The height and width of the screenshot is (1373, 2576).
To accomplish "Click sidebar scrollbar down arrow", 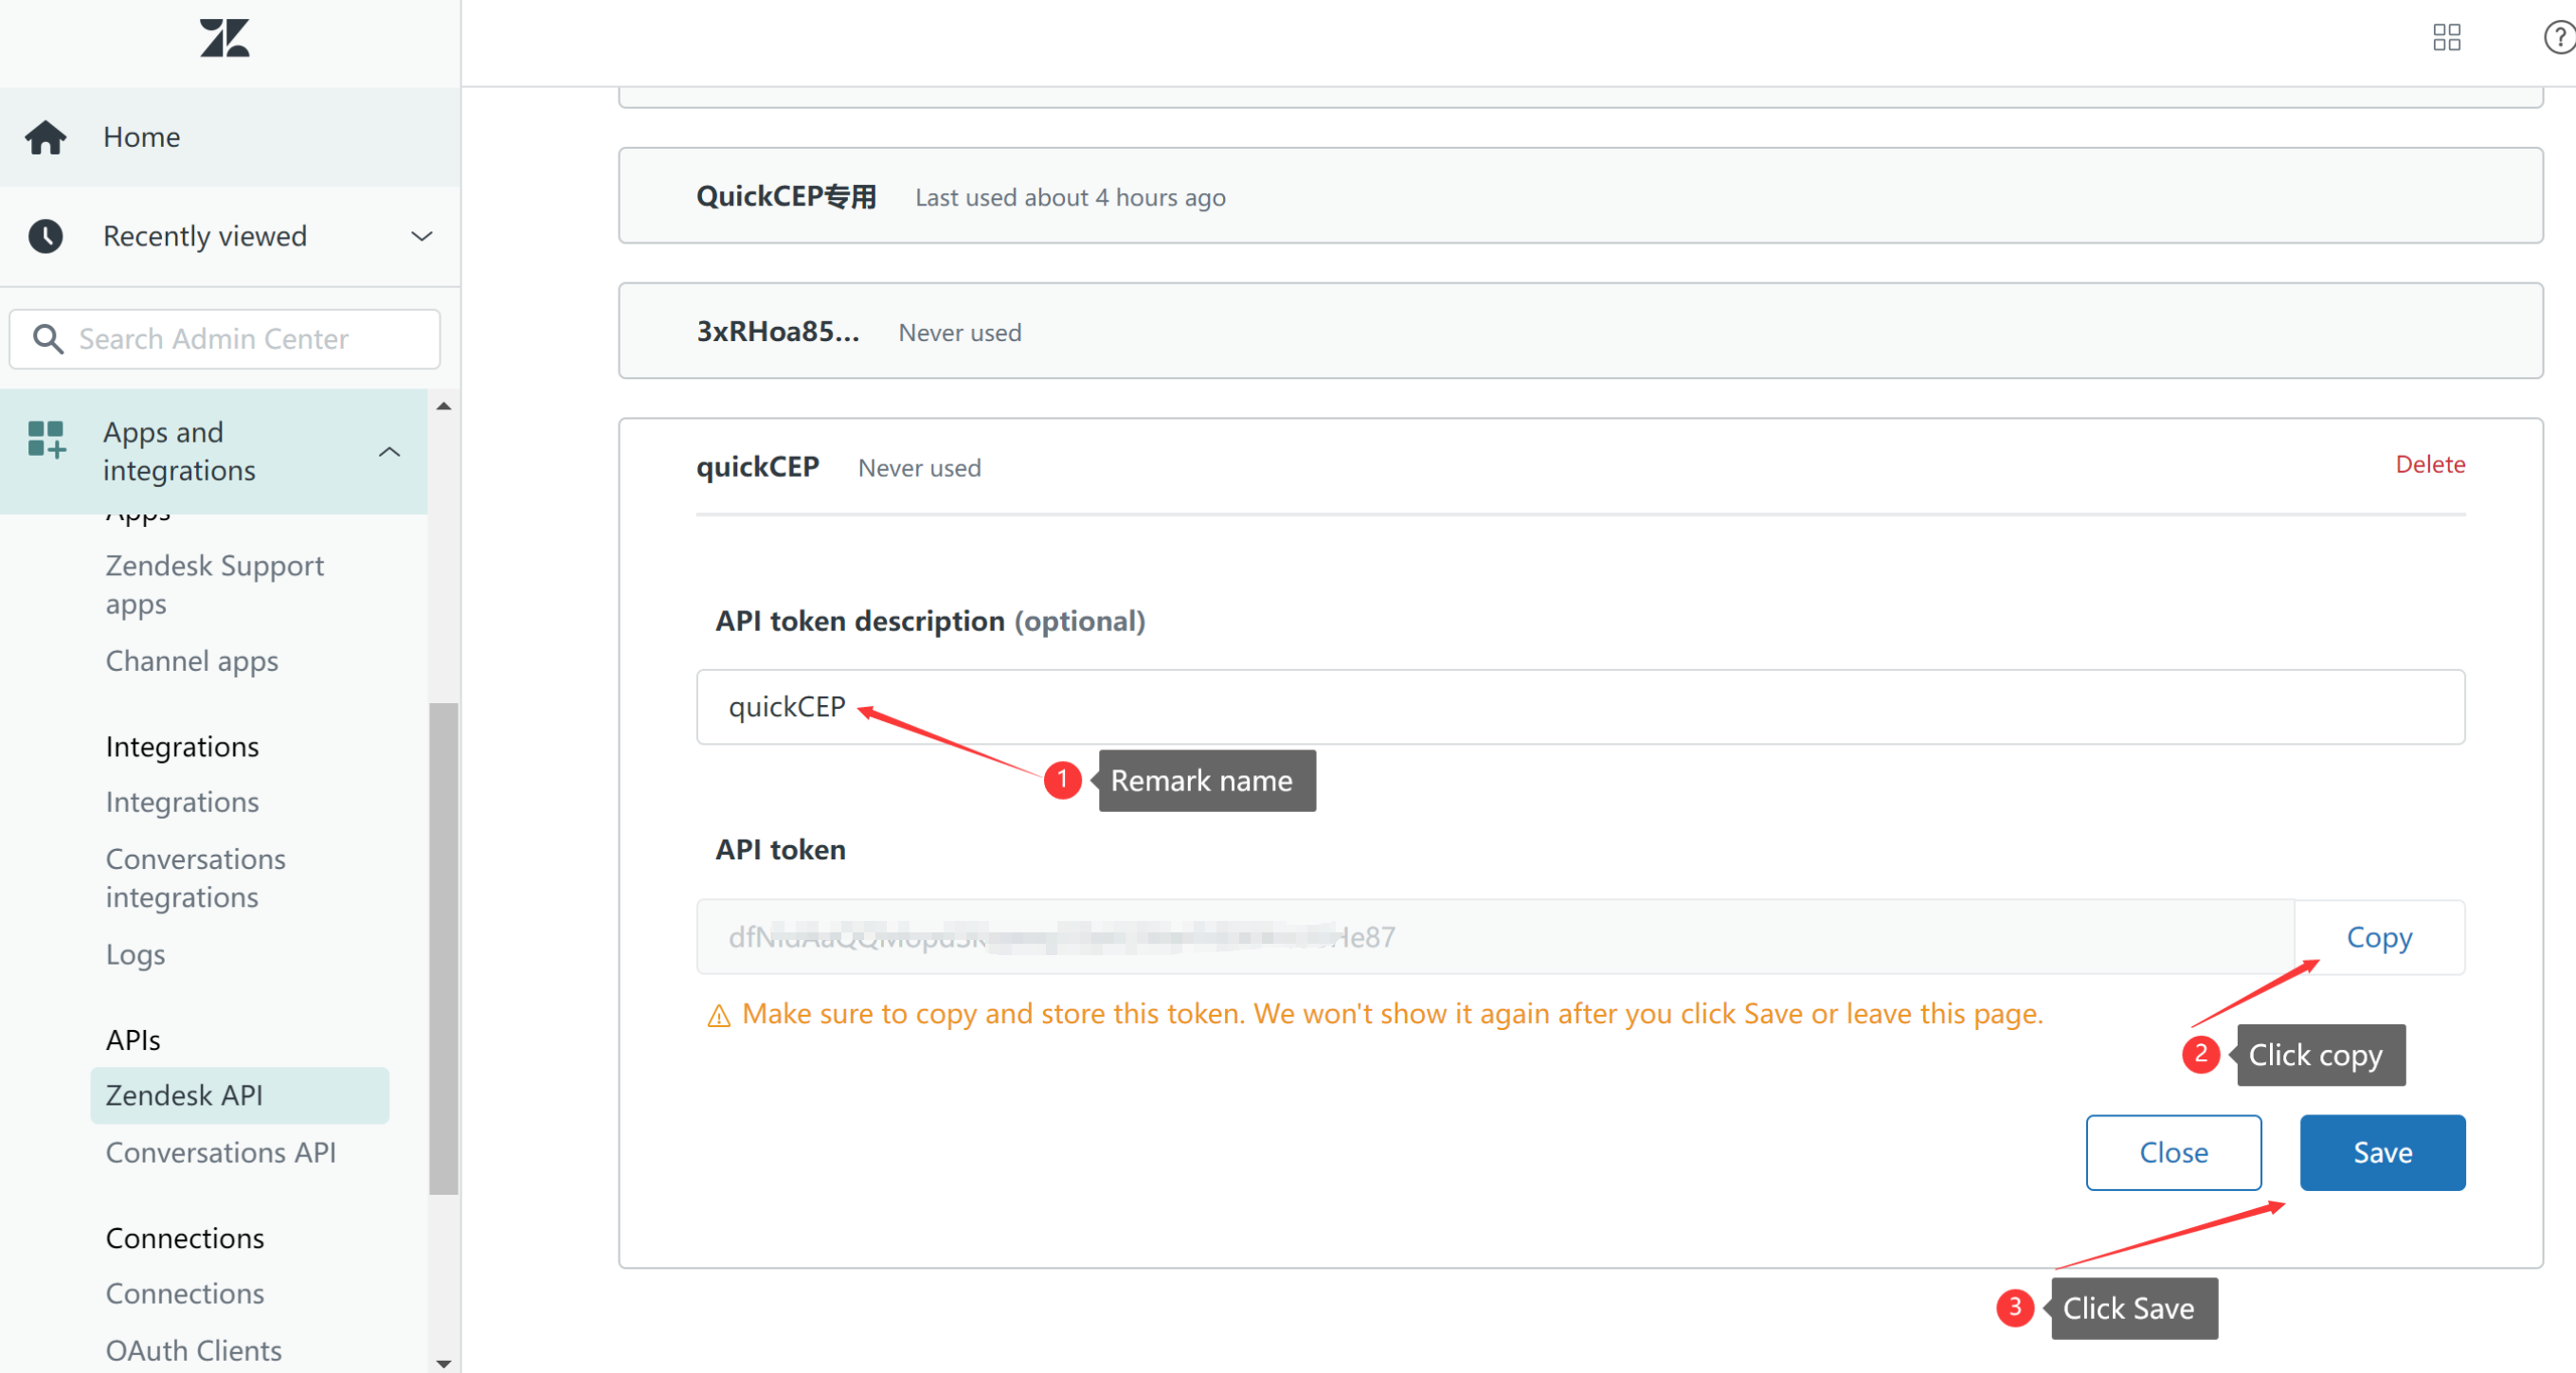I will (444, 1363).
